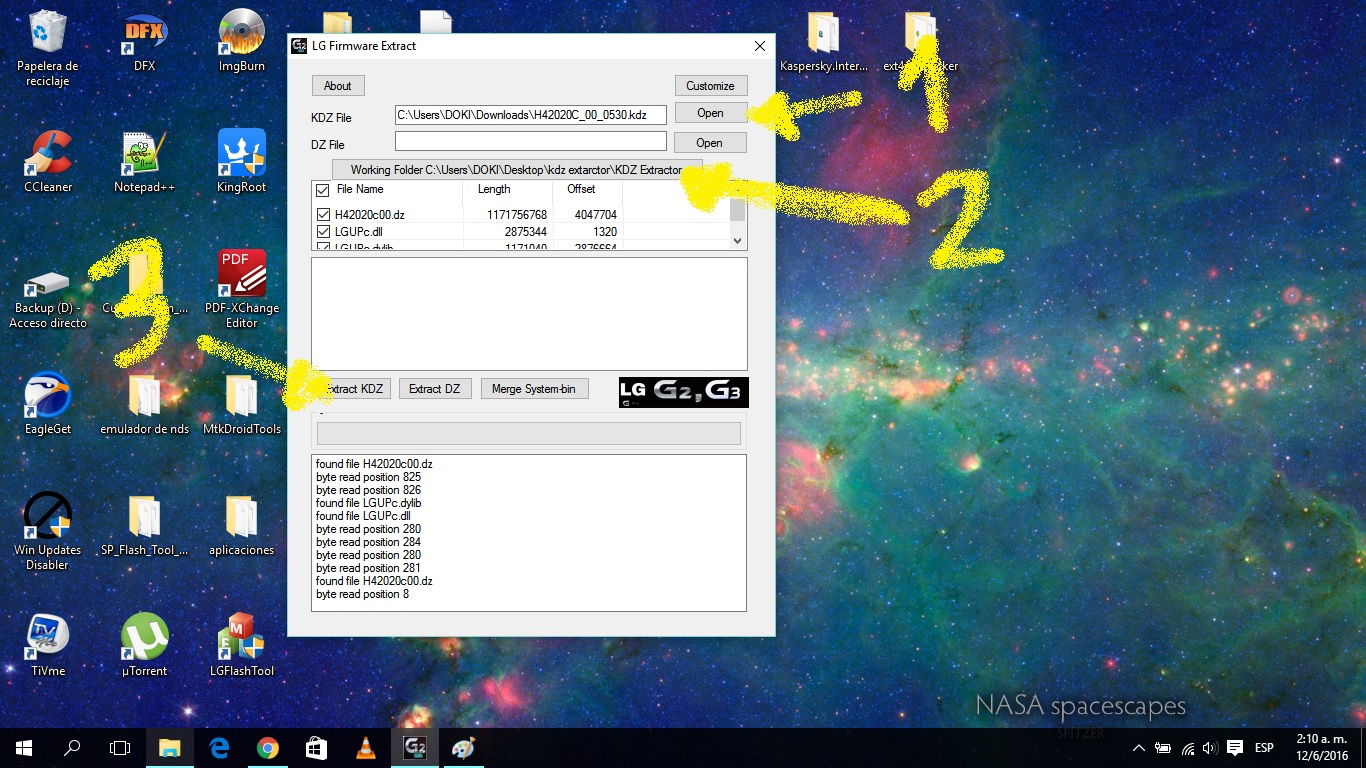This screenshot has height=768, width=1366.
Task: Select the MtkDroidTools folder icon
Action: pyautogui.click(x=241, y=404)
